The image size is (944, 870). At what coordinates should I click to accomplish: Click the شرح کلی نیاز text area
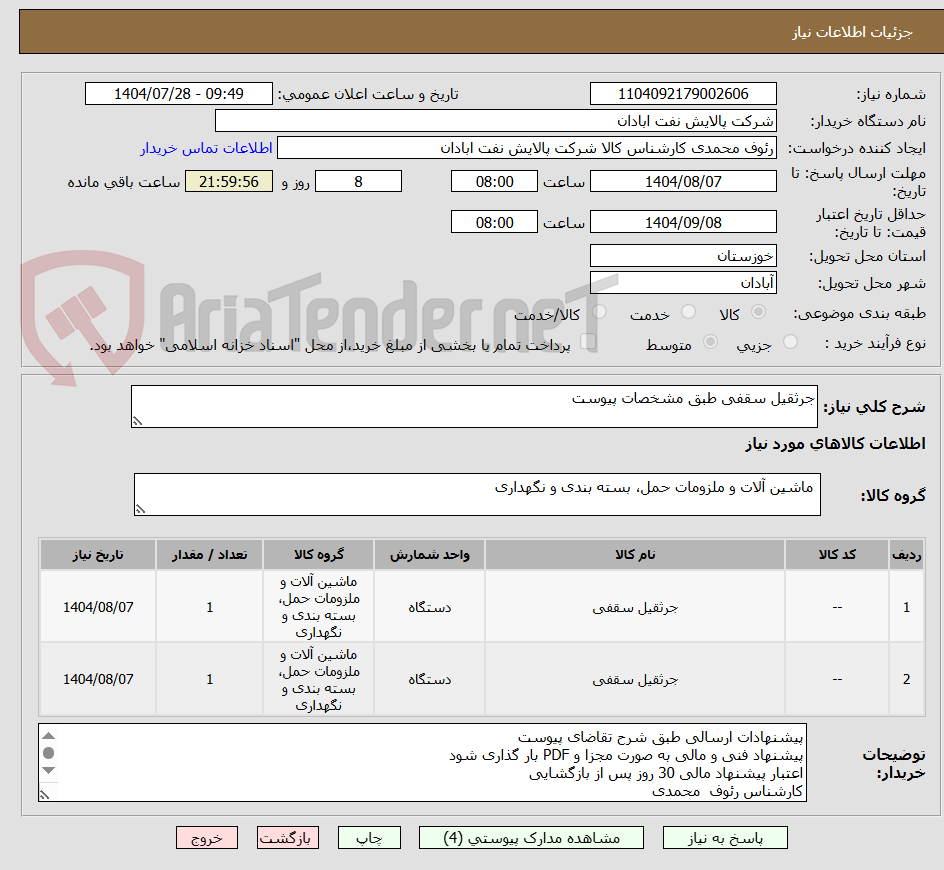pyautogui.click(x=474, y=406)
